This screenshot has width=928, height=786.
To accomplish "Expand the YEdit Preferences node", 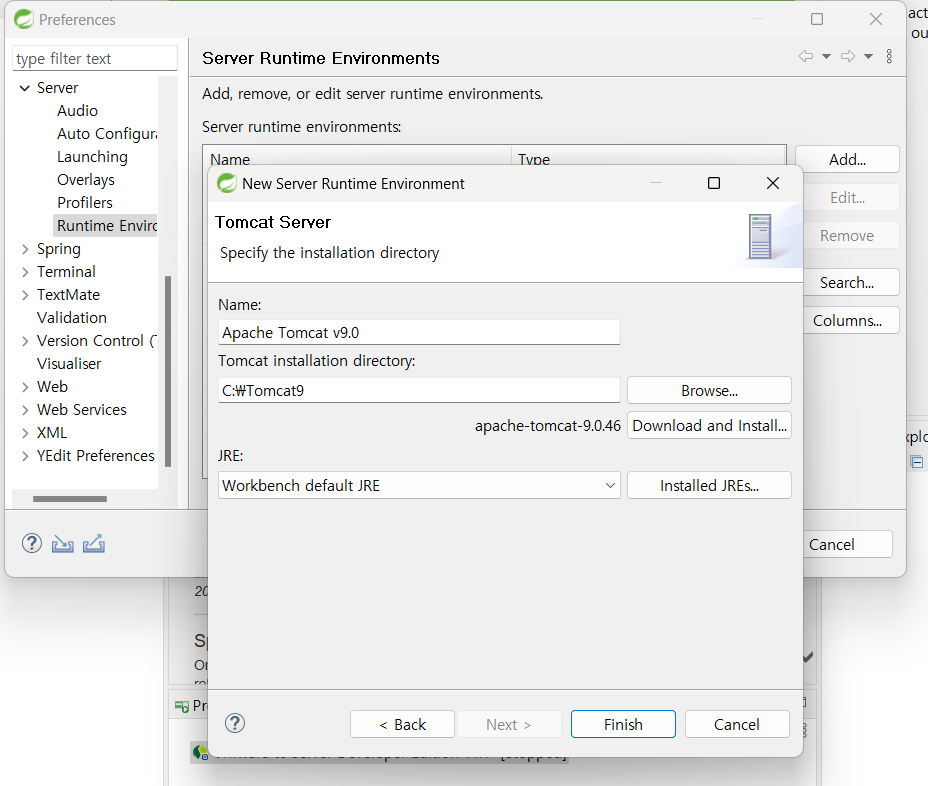I will (x=25, y=456).
